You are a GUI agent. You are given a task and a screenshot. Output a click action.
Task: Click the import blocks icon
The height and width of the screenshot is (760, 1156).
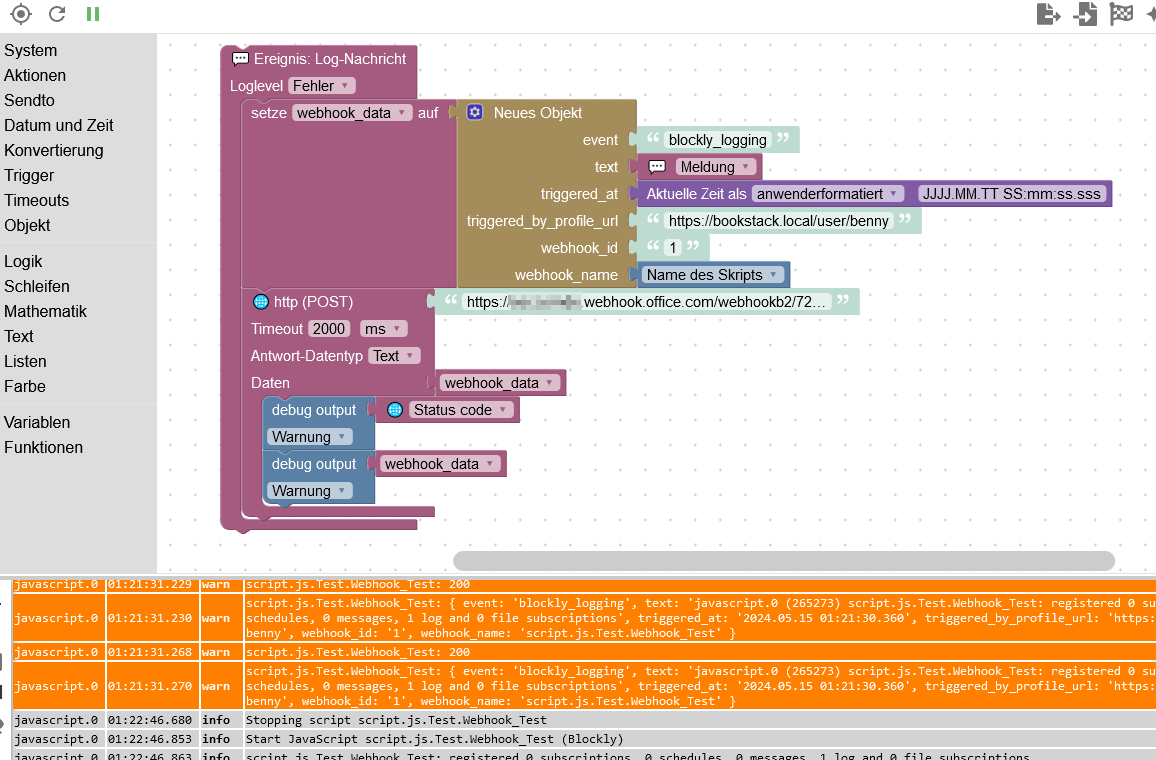click(1084, 13)
